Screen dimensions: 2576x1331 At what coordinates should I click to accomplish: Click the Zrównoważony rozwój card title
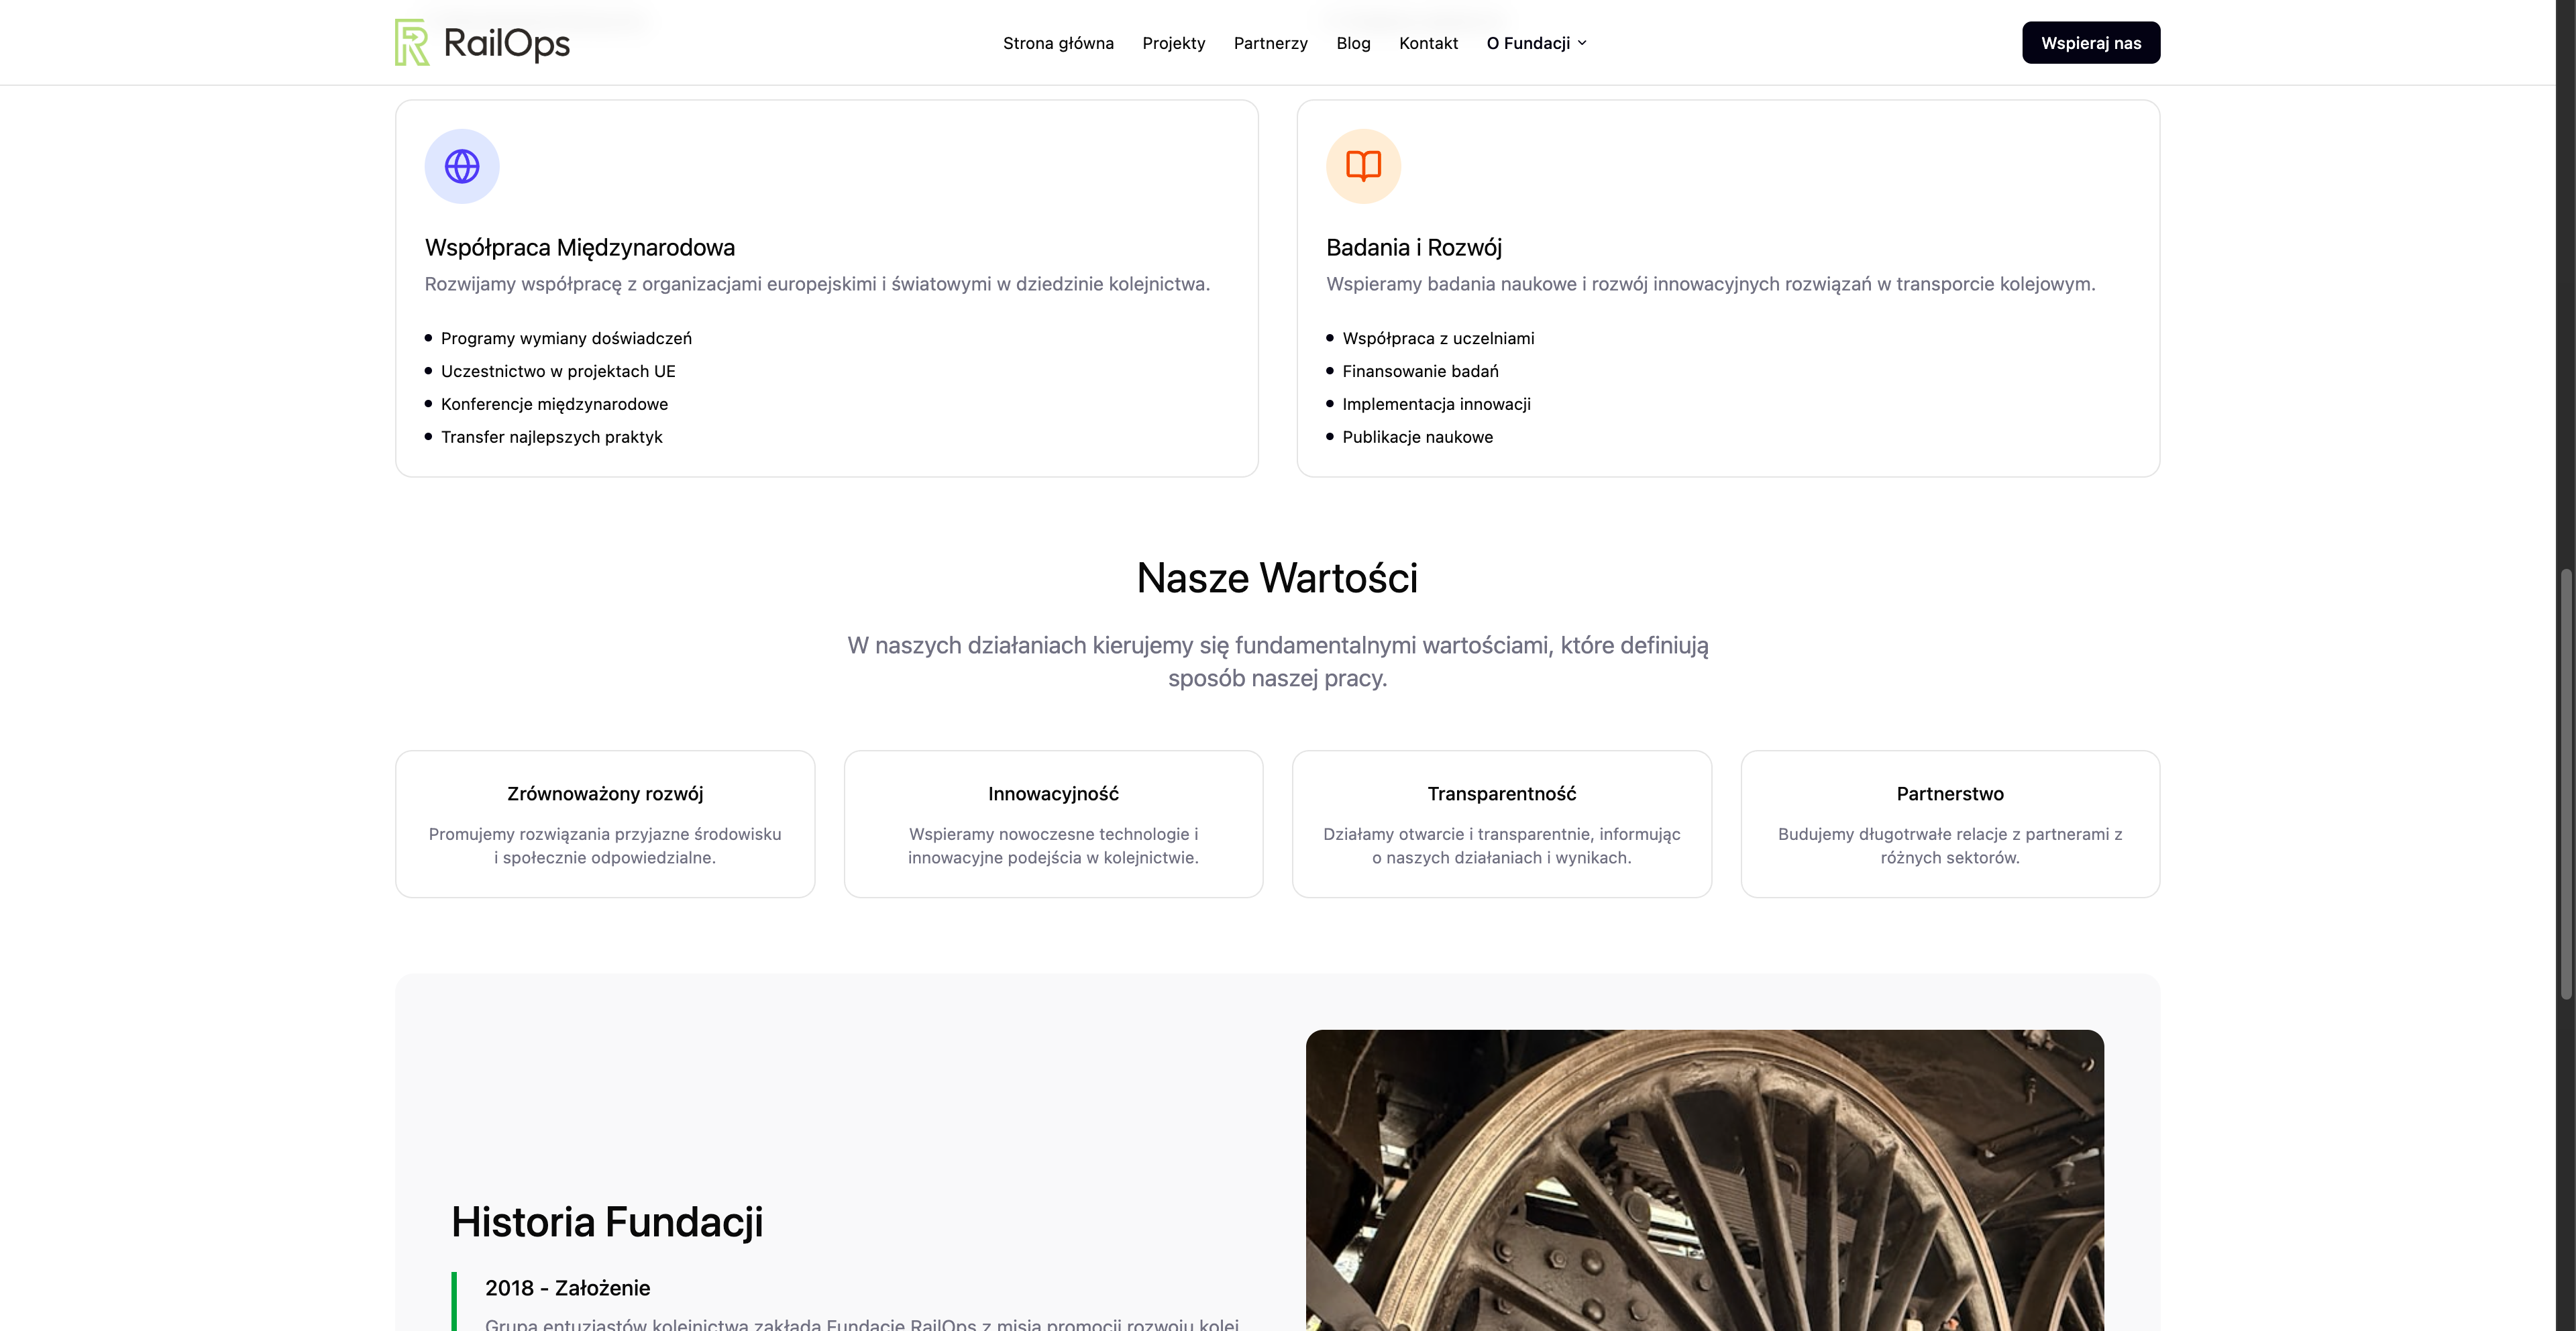[605, 794]
